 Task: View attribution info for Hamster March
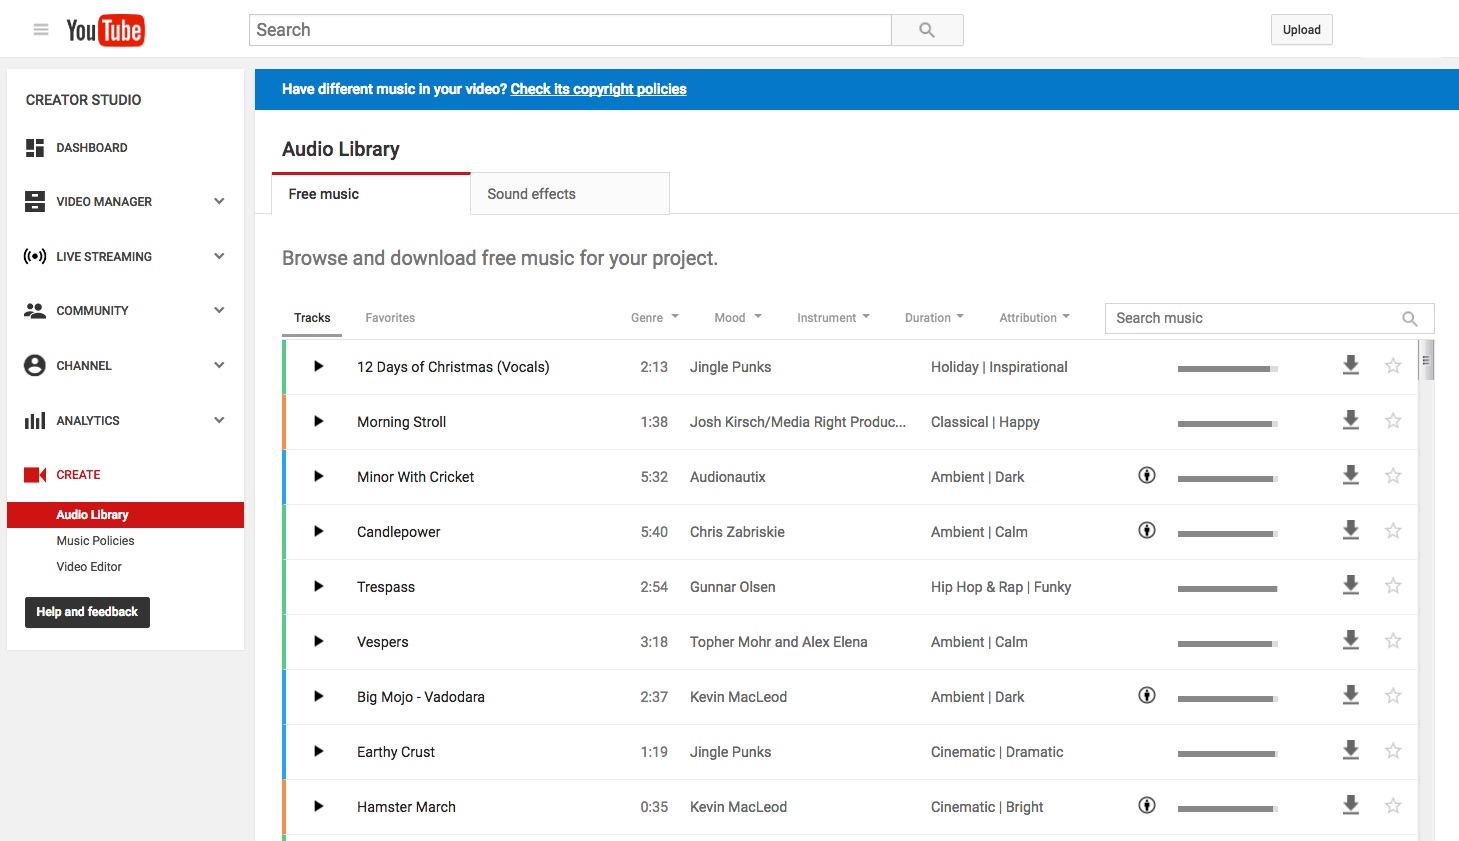[1147, 805]
